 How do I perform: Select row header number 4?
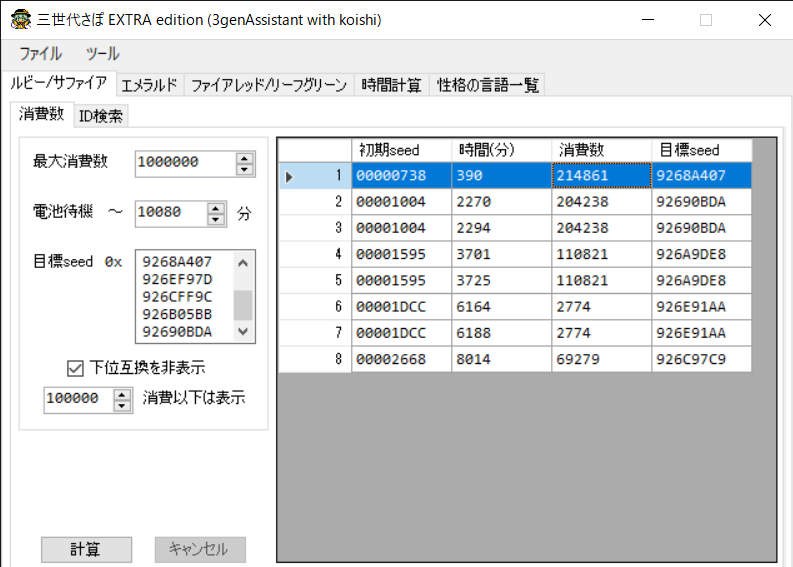point(315,254)
